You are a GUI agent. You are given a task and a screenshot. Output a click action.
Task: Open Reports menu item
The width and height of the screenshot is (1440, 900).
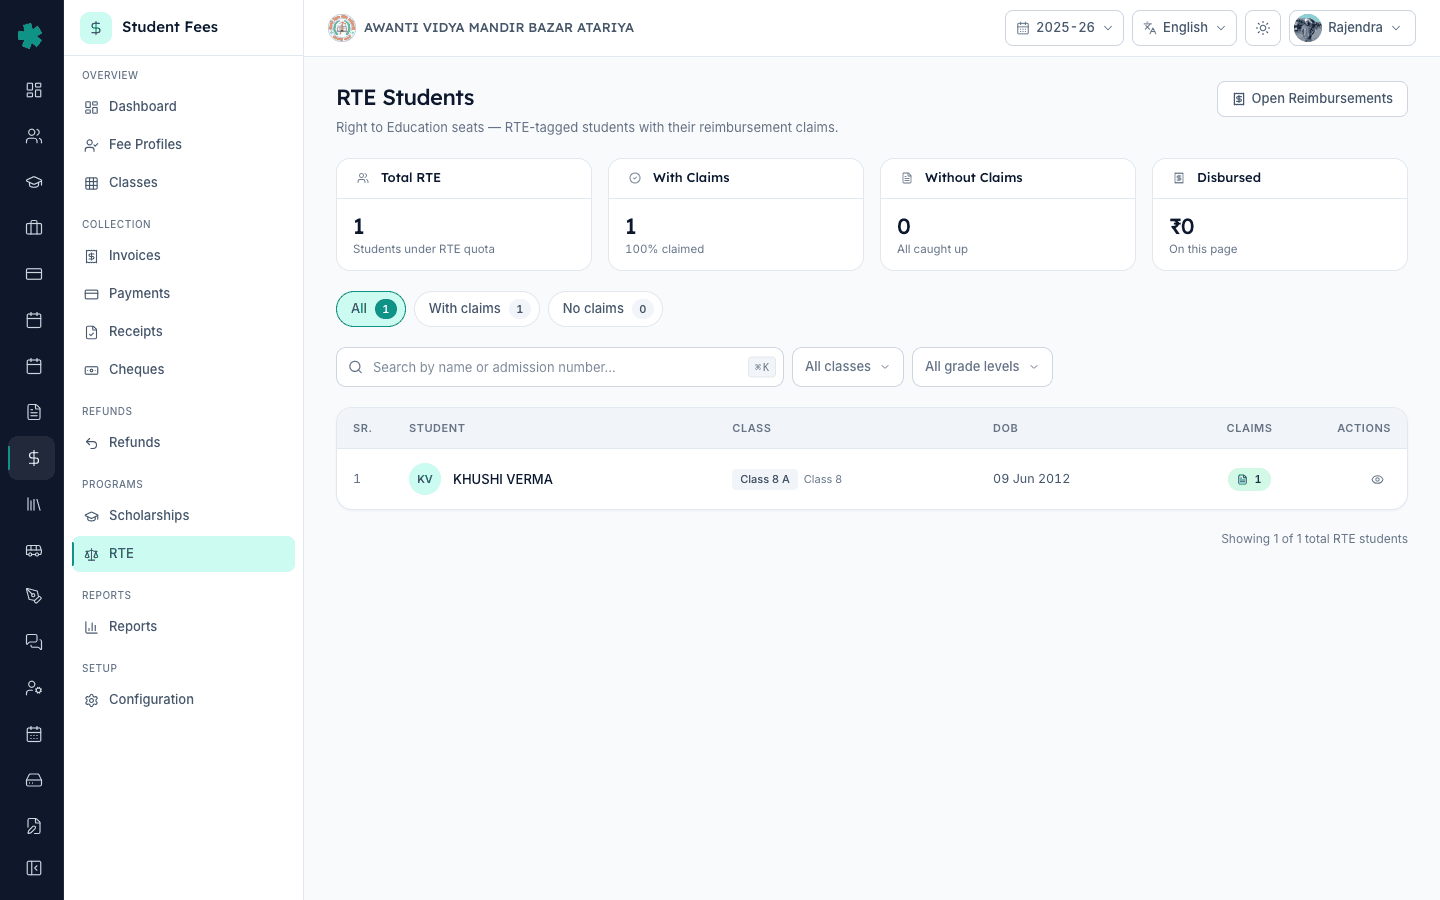[x=183, y=627]
